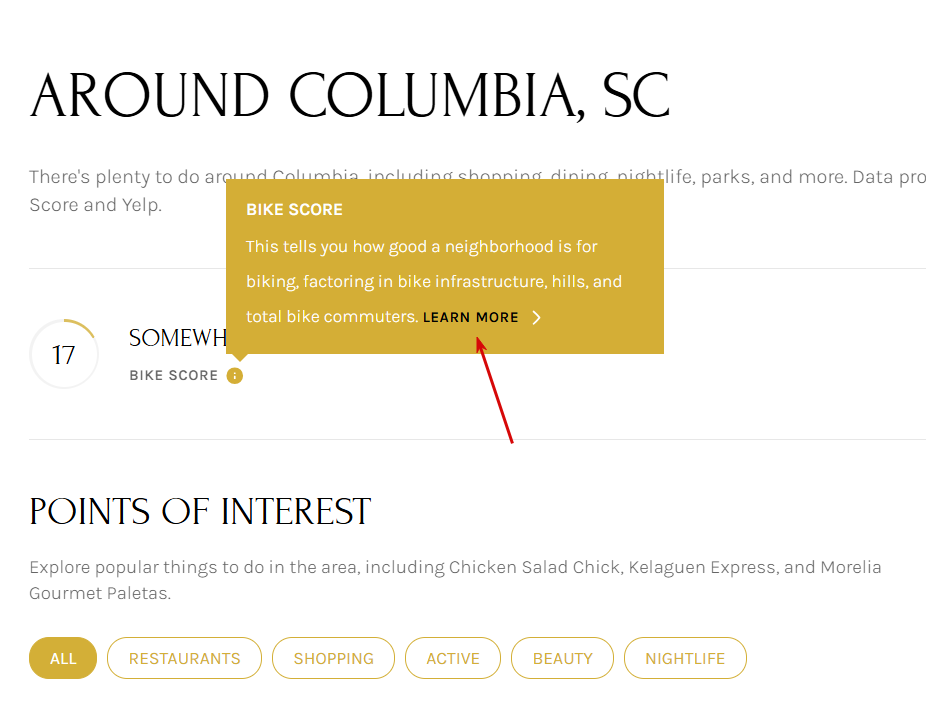The height and width of the screenshot is (707, 926).
Task: Click the red arrow annotation below tooltip
Action: coord(495,392)
